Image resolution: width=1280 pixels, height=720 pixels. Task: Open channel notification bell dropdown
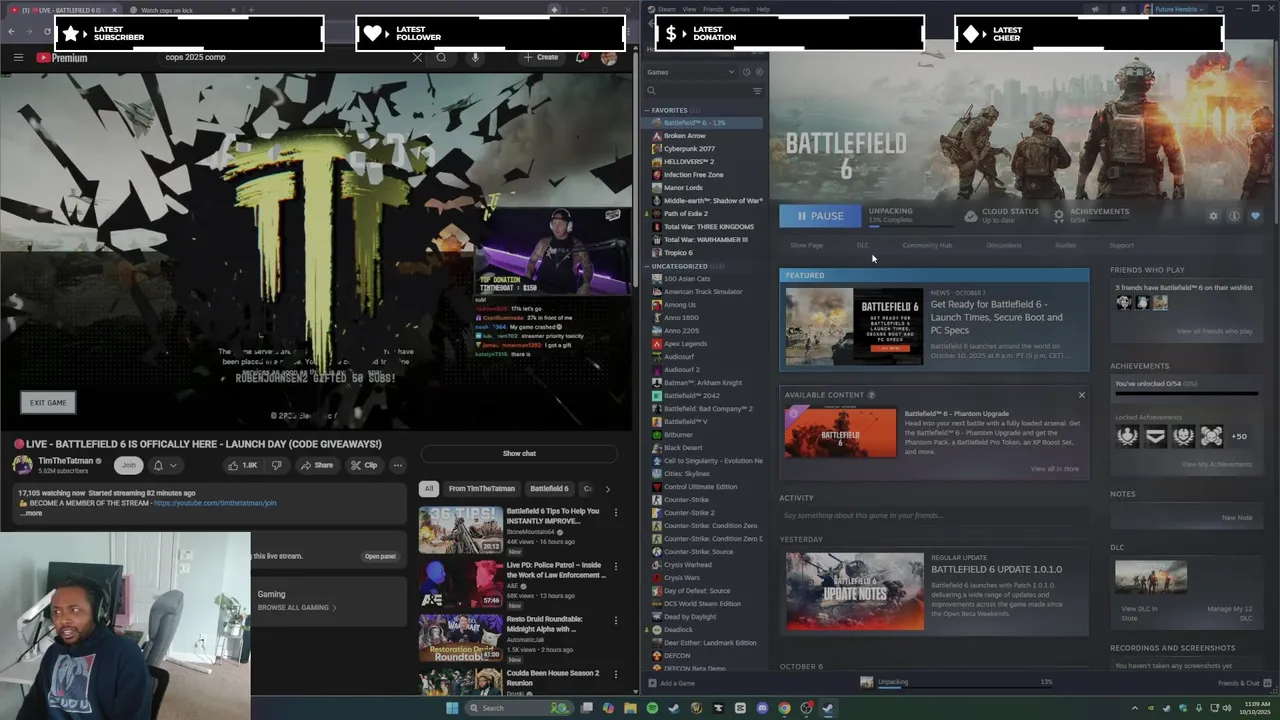click(164, 465)
